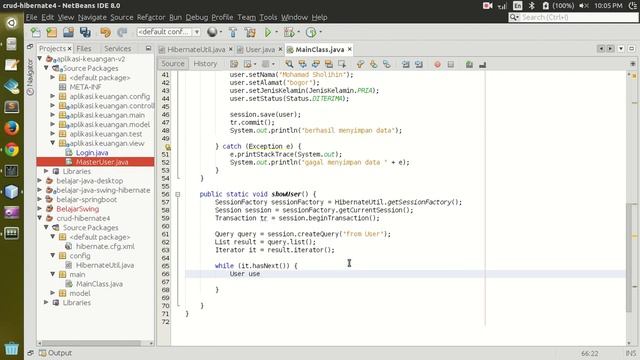Run the project with green play icon
The height and width of the screenshot is (360, 640).
pos(268,32)
